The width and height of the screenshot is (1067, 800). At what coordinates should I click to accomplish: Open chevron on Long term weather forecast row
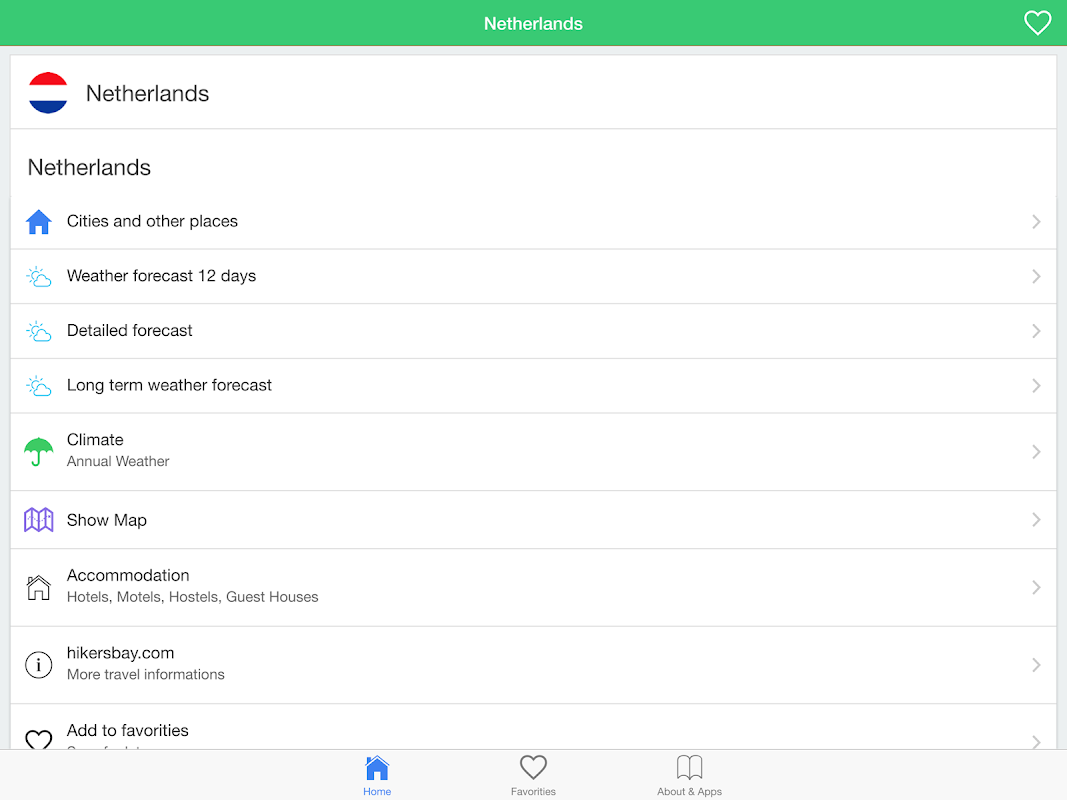pyautogui.click(x=1036, y=386)
